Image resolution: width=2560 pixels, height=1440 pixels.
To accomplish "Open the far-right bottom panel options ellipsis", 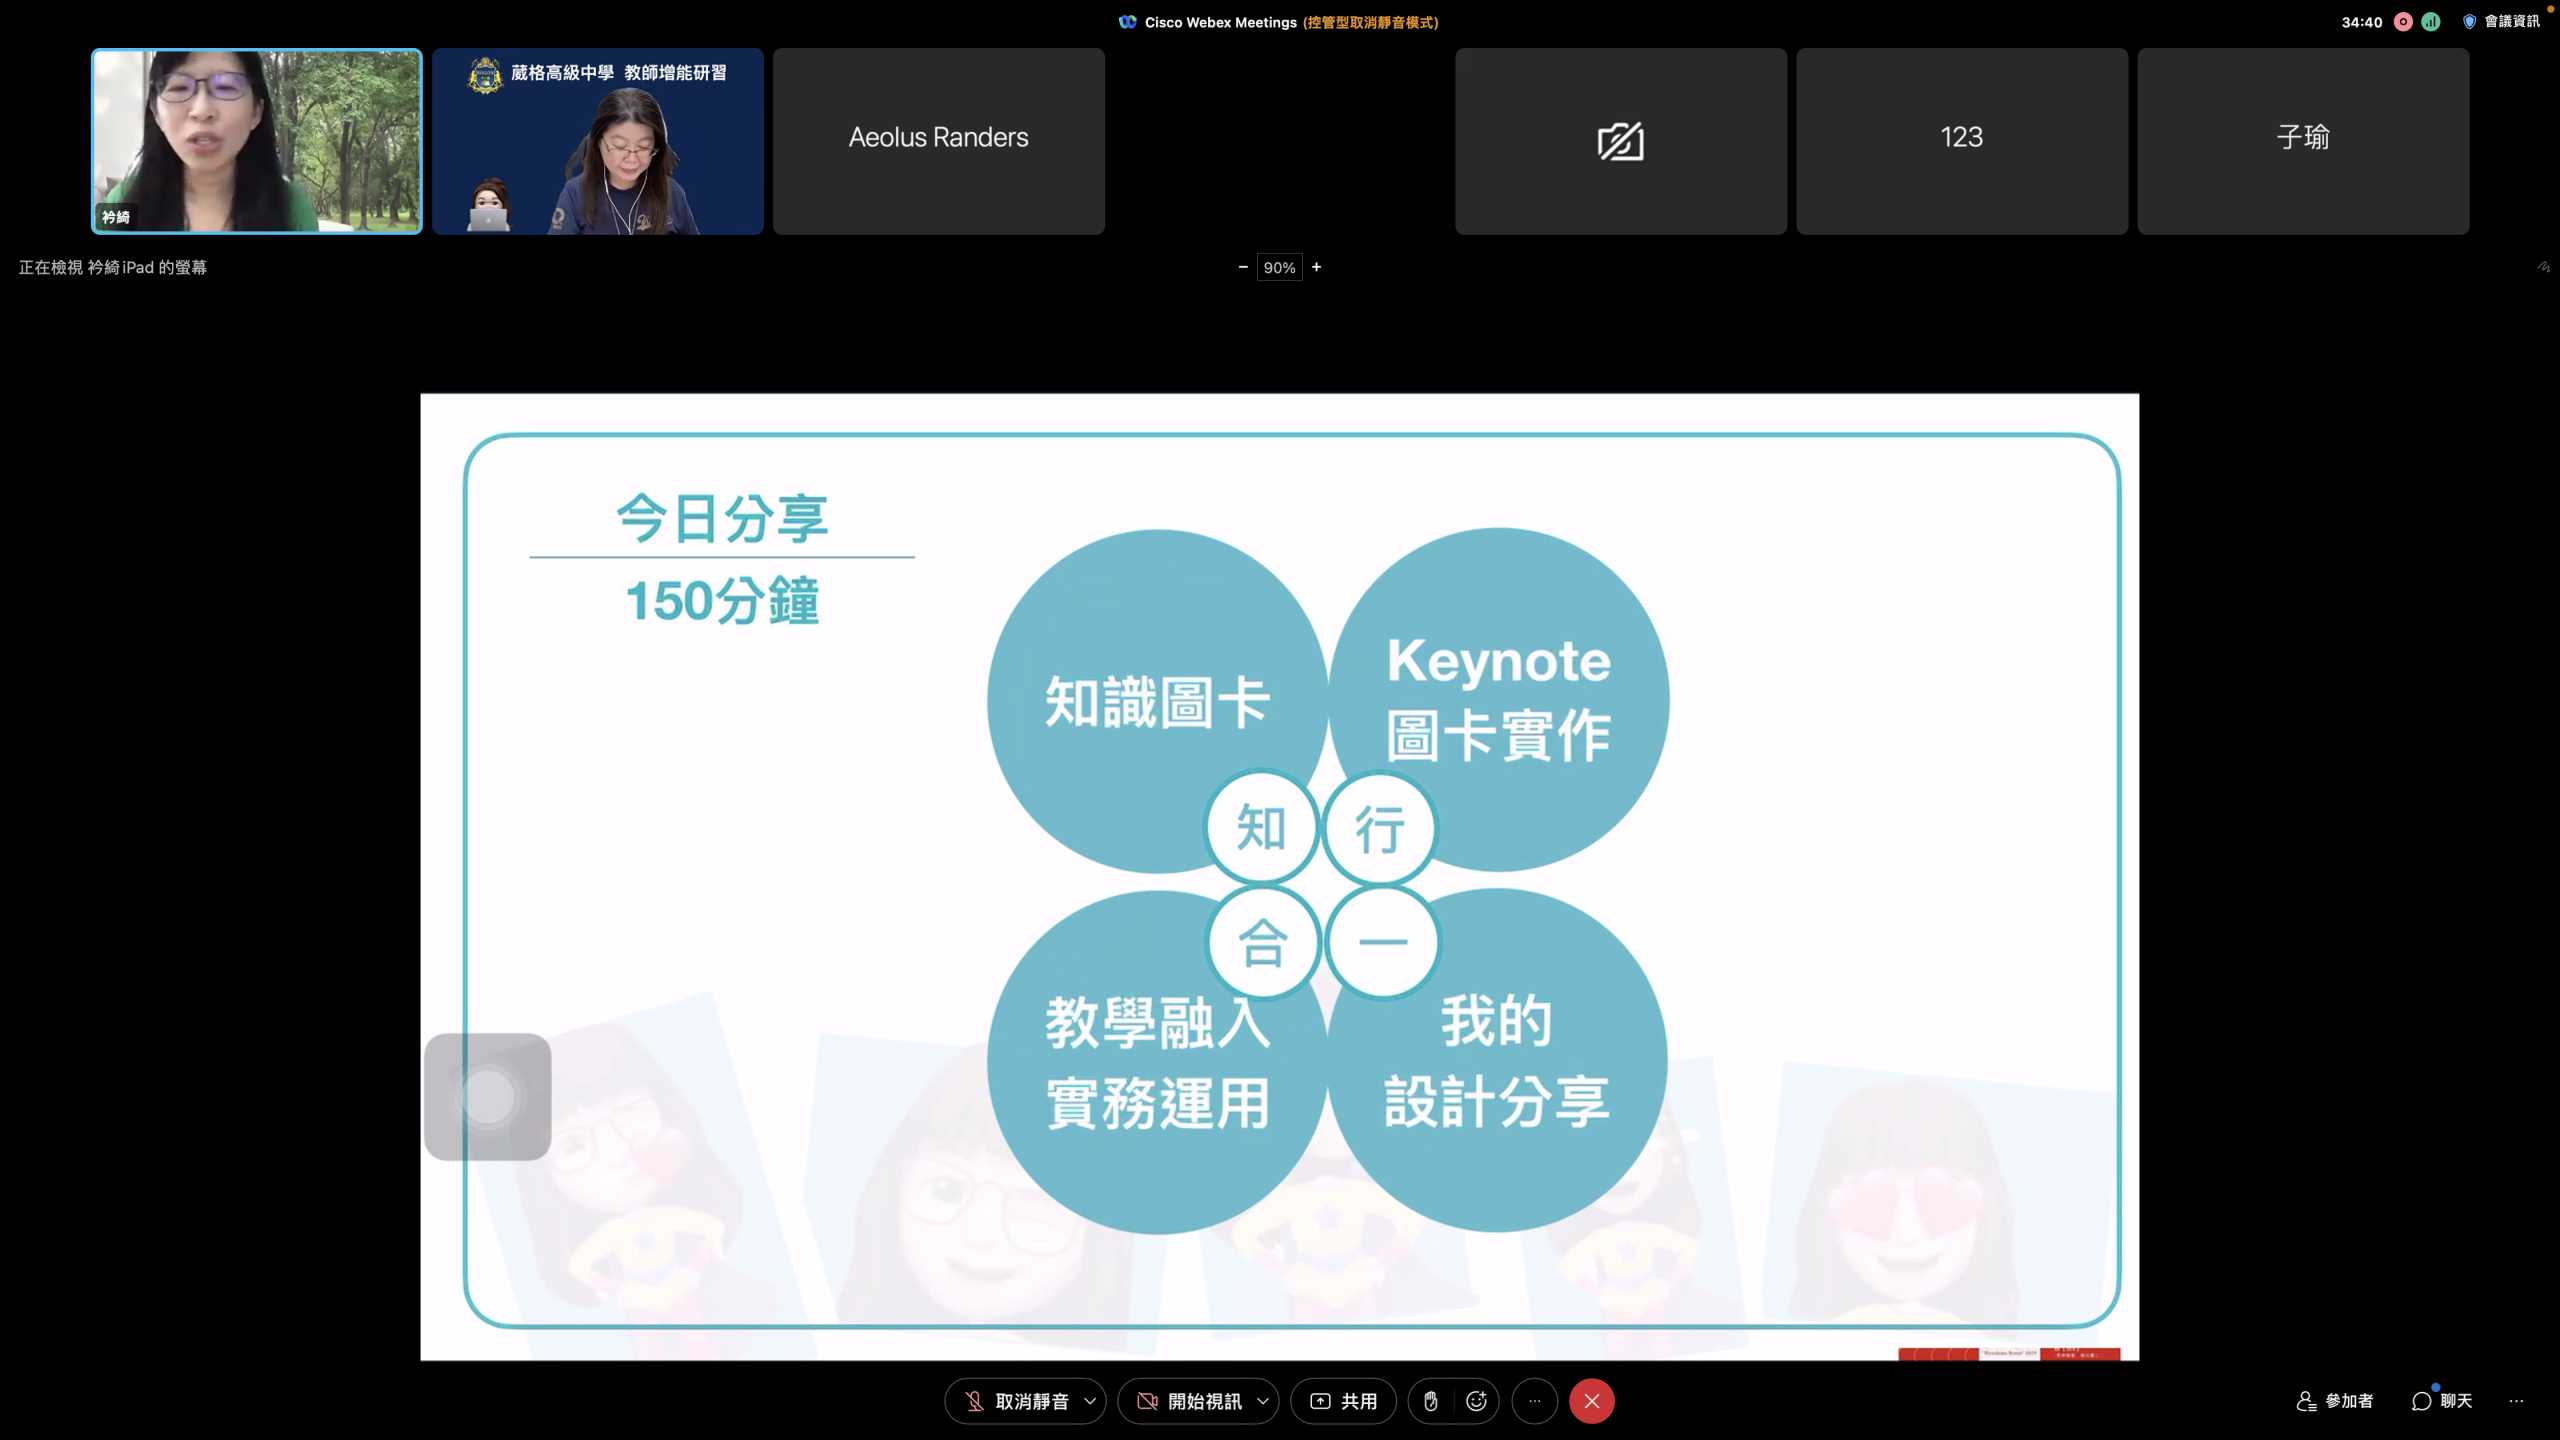I will pyautogui.click(x=2516, y=1401).
